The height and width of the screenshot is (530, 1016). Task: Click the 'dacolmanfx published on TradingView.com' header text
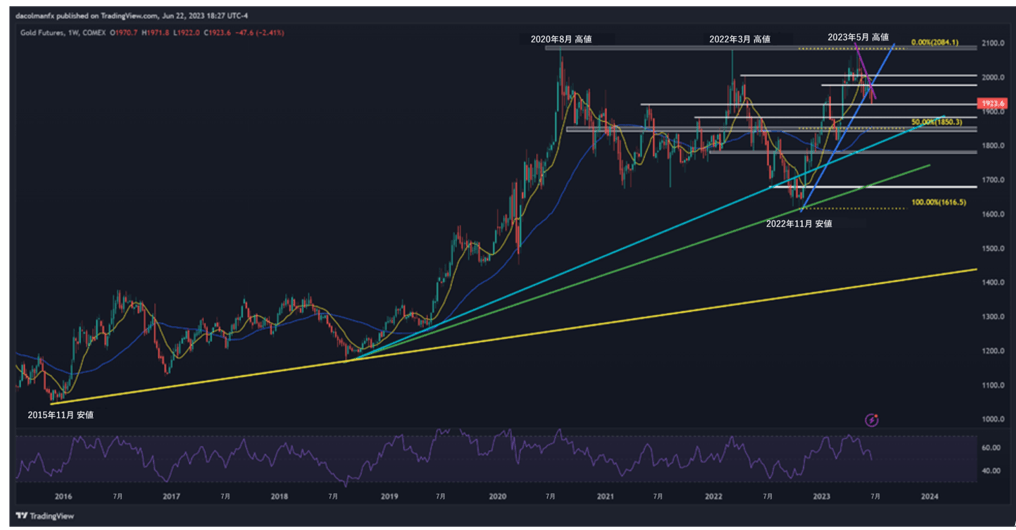click(x=86, y=16)
